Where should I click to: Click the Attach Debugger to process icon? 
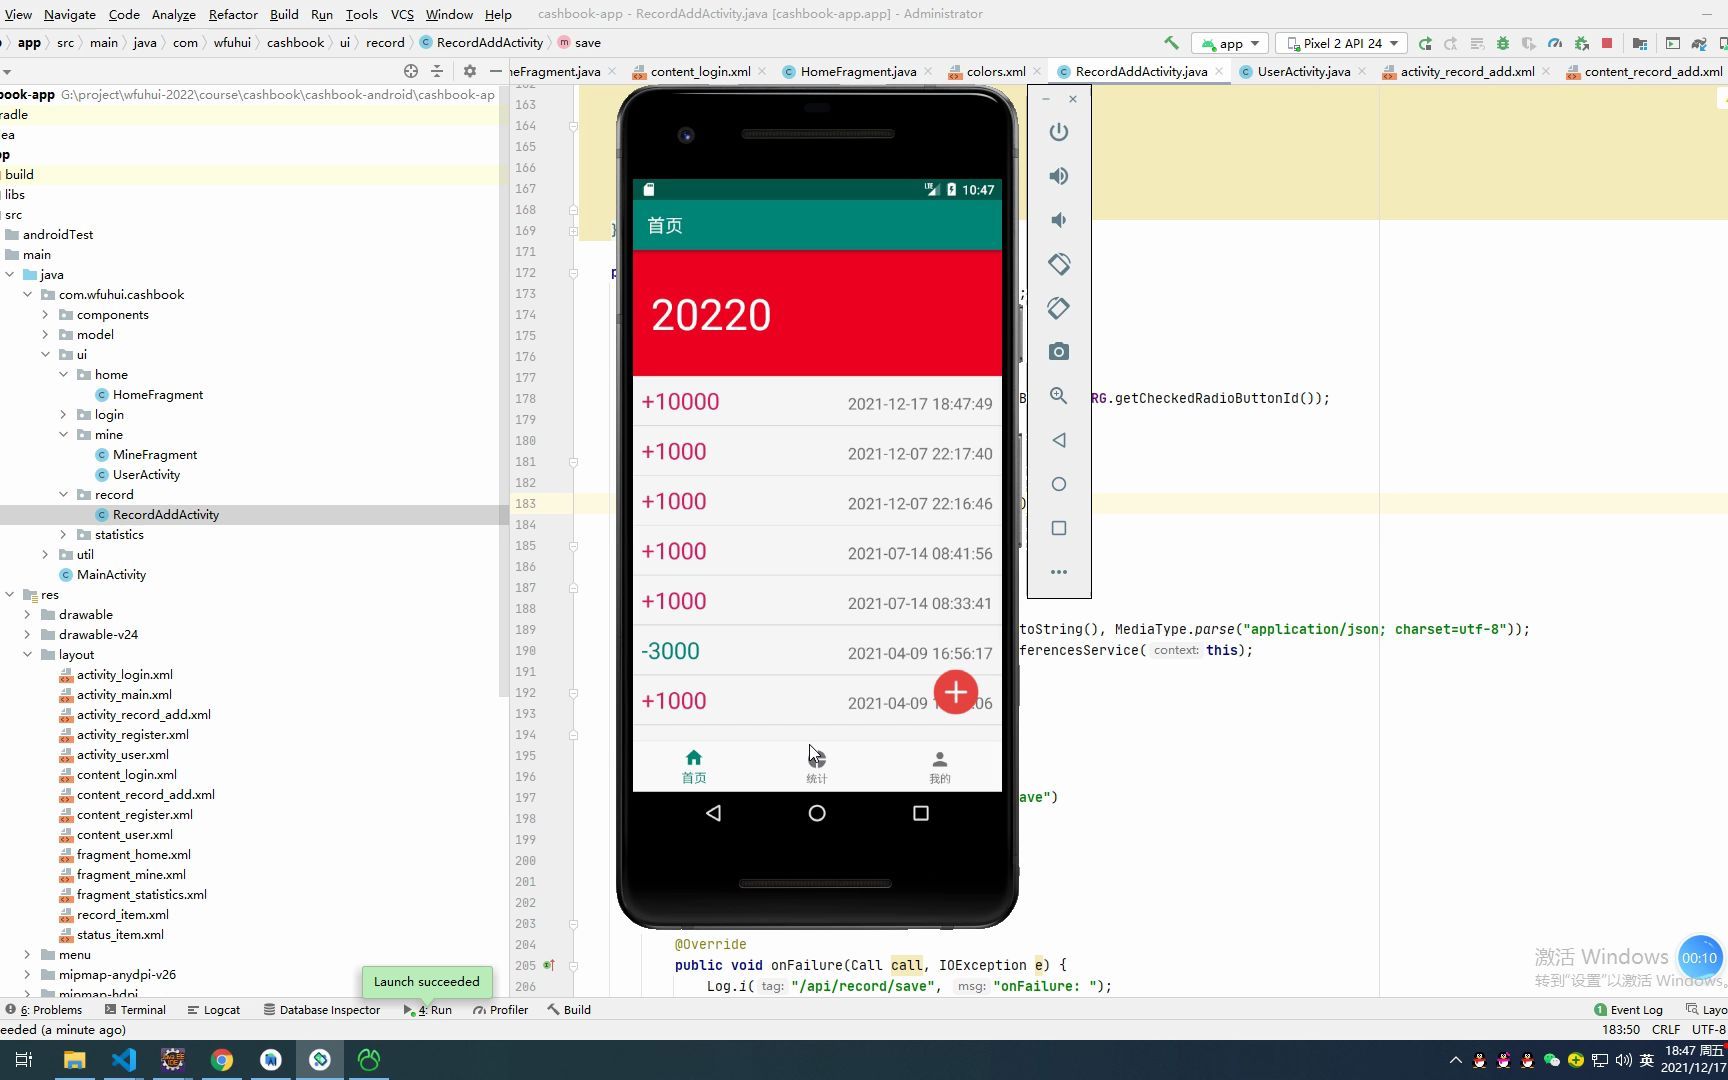coord(1581,43)
